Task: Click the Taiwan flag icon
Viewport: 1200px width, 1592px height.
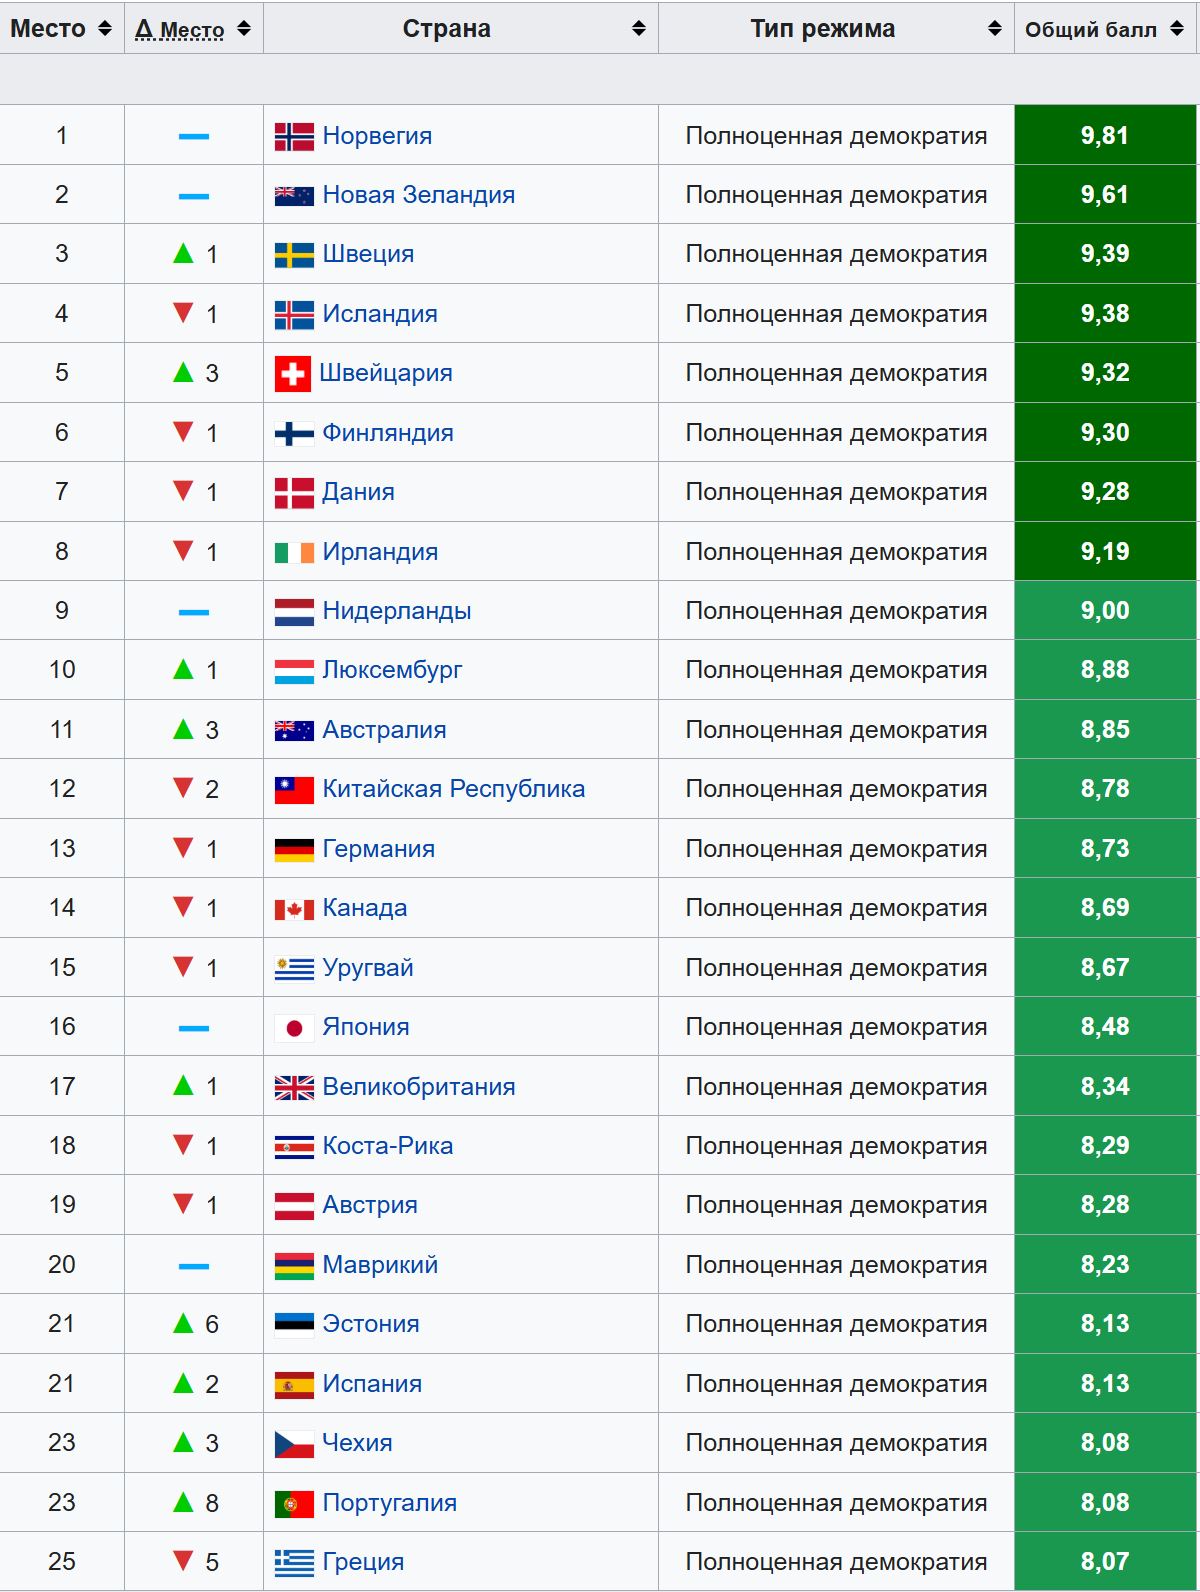Action: pos(294,790)
